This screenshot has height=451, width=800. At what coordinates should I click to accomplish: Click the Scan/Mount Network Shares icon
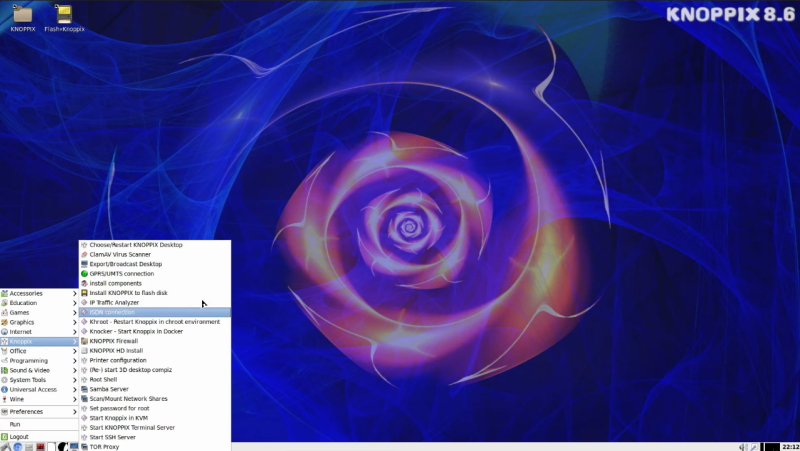tap(84, 398)
